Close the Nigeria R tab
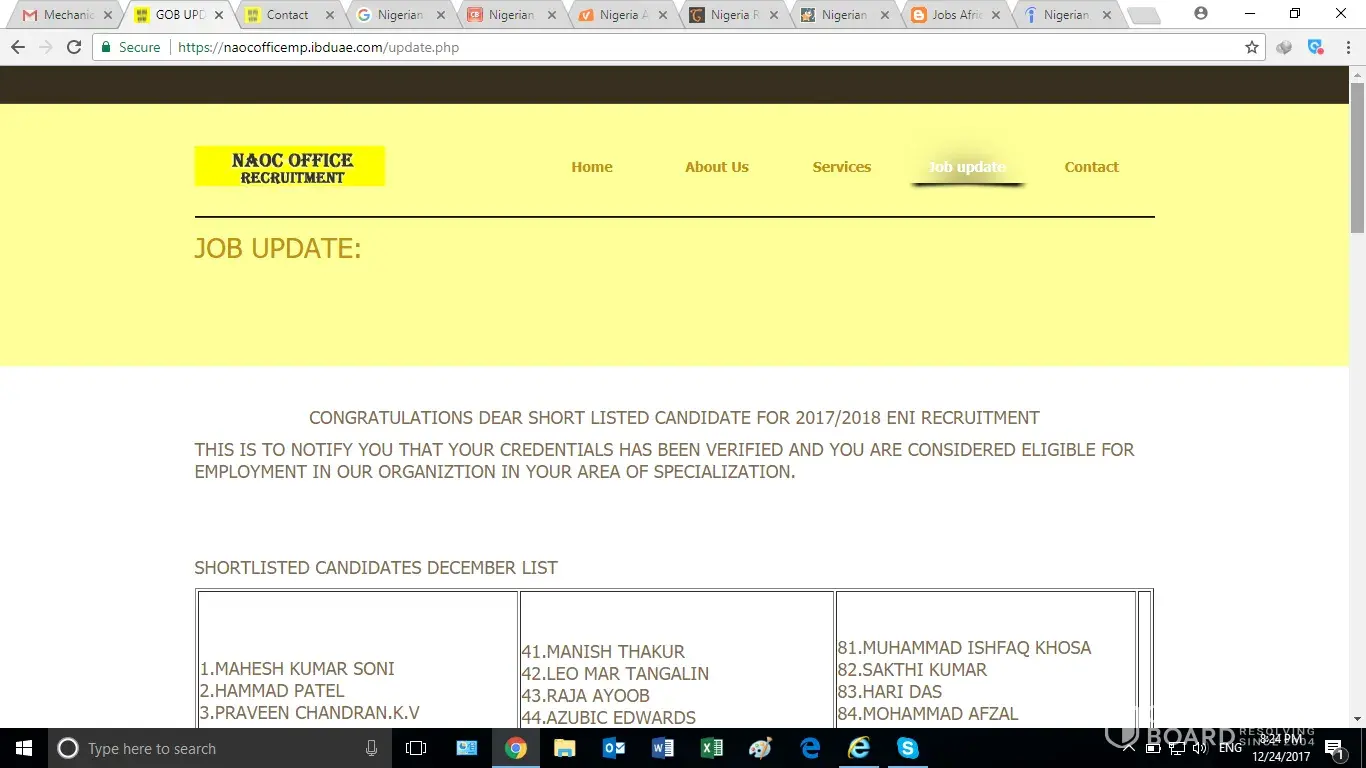 coord(774,15)
